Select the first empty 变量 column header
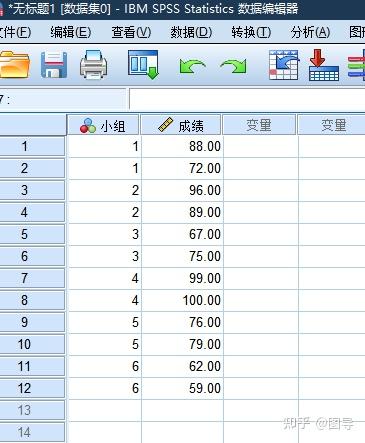The width and height of the screenshot is (365, 443). click(259, 125)
